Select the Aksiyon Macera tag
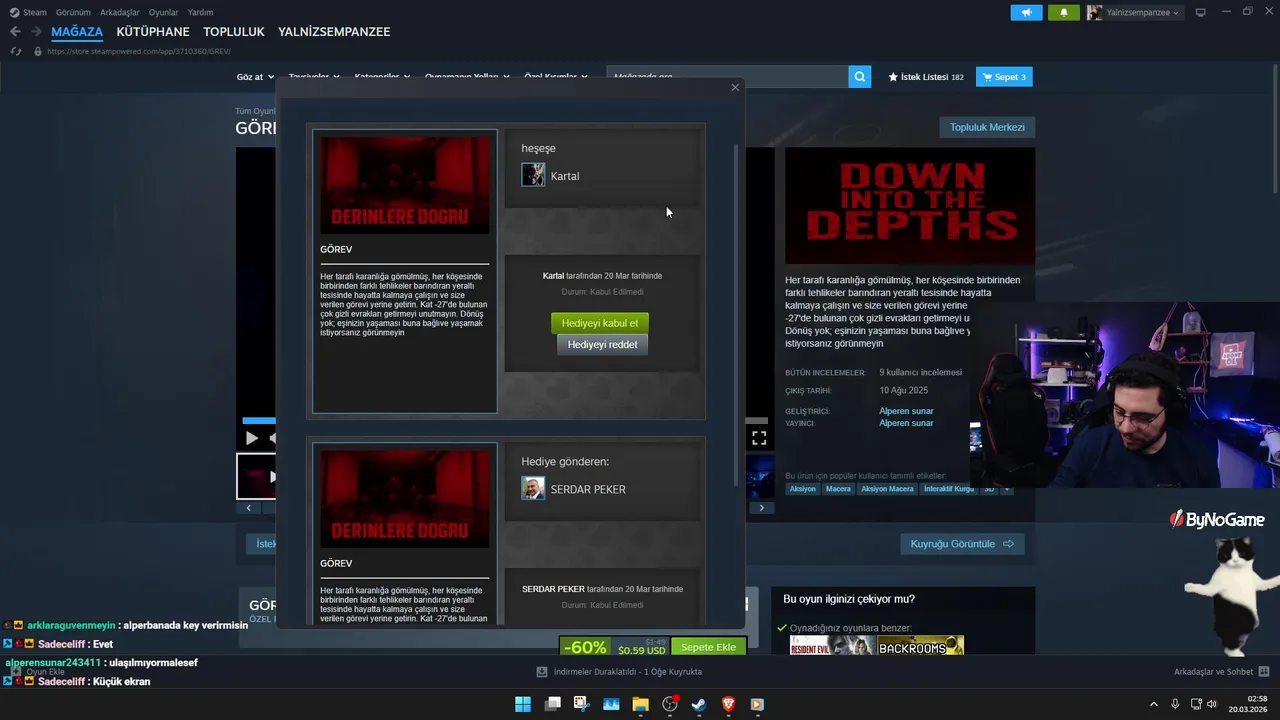Image resolution: width=1280 pixels, height=720 pixels. click(887, 489)
